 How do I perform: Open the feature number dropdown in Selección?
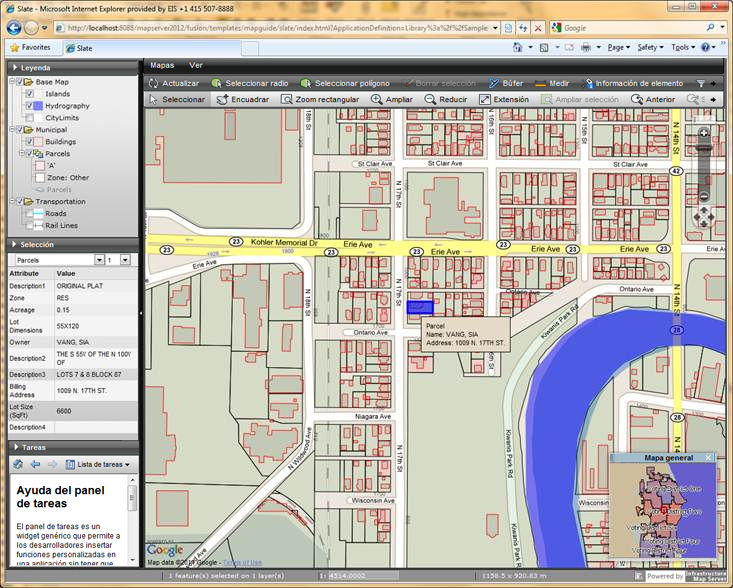125,260
